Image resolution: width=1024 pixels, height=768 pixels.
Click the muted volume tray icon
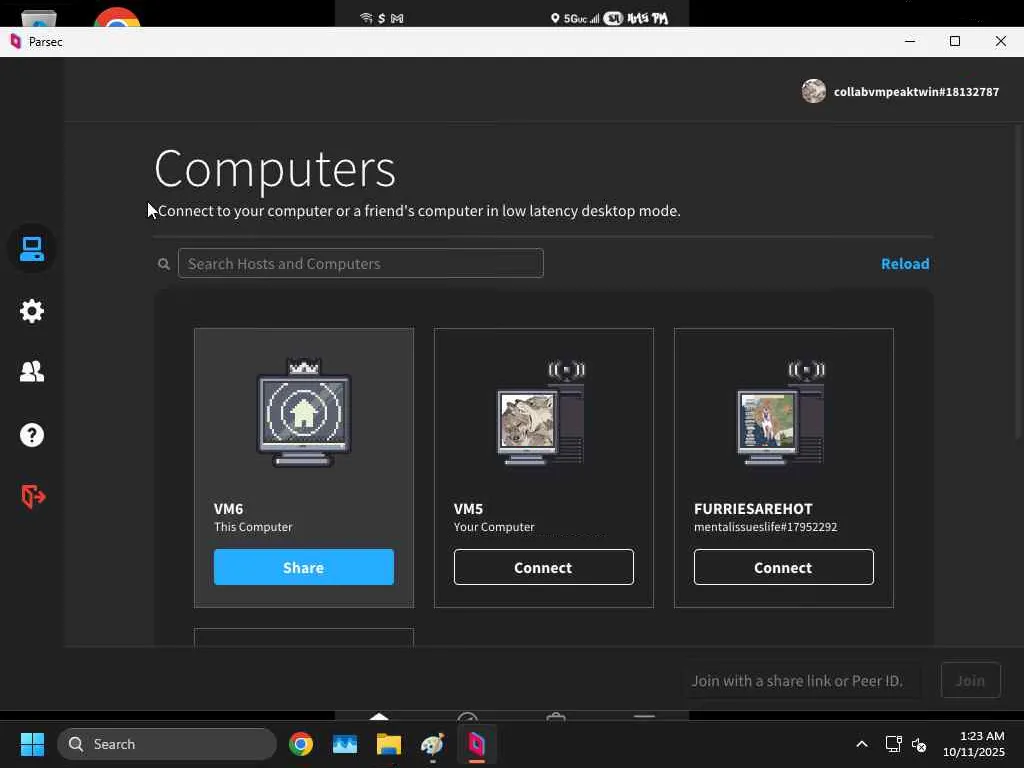click(x=919, y=744)
